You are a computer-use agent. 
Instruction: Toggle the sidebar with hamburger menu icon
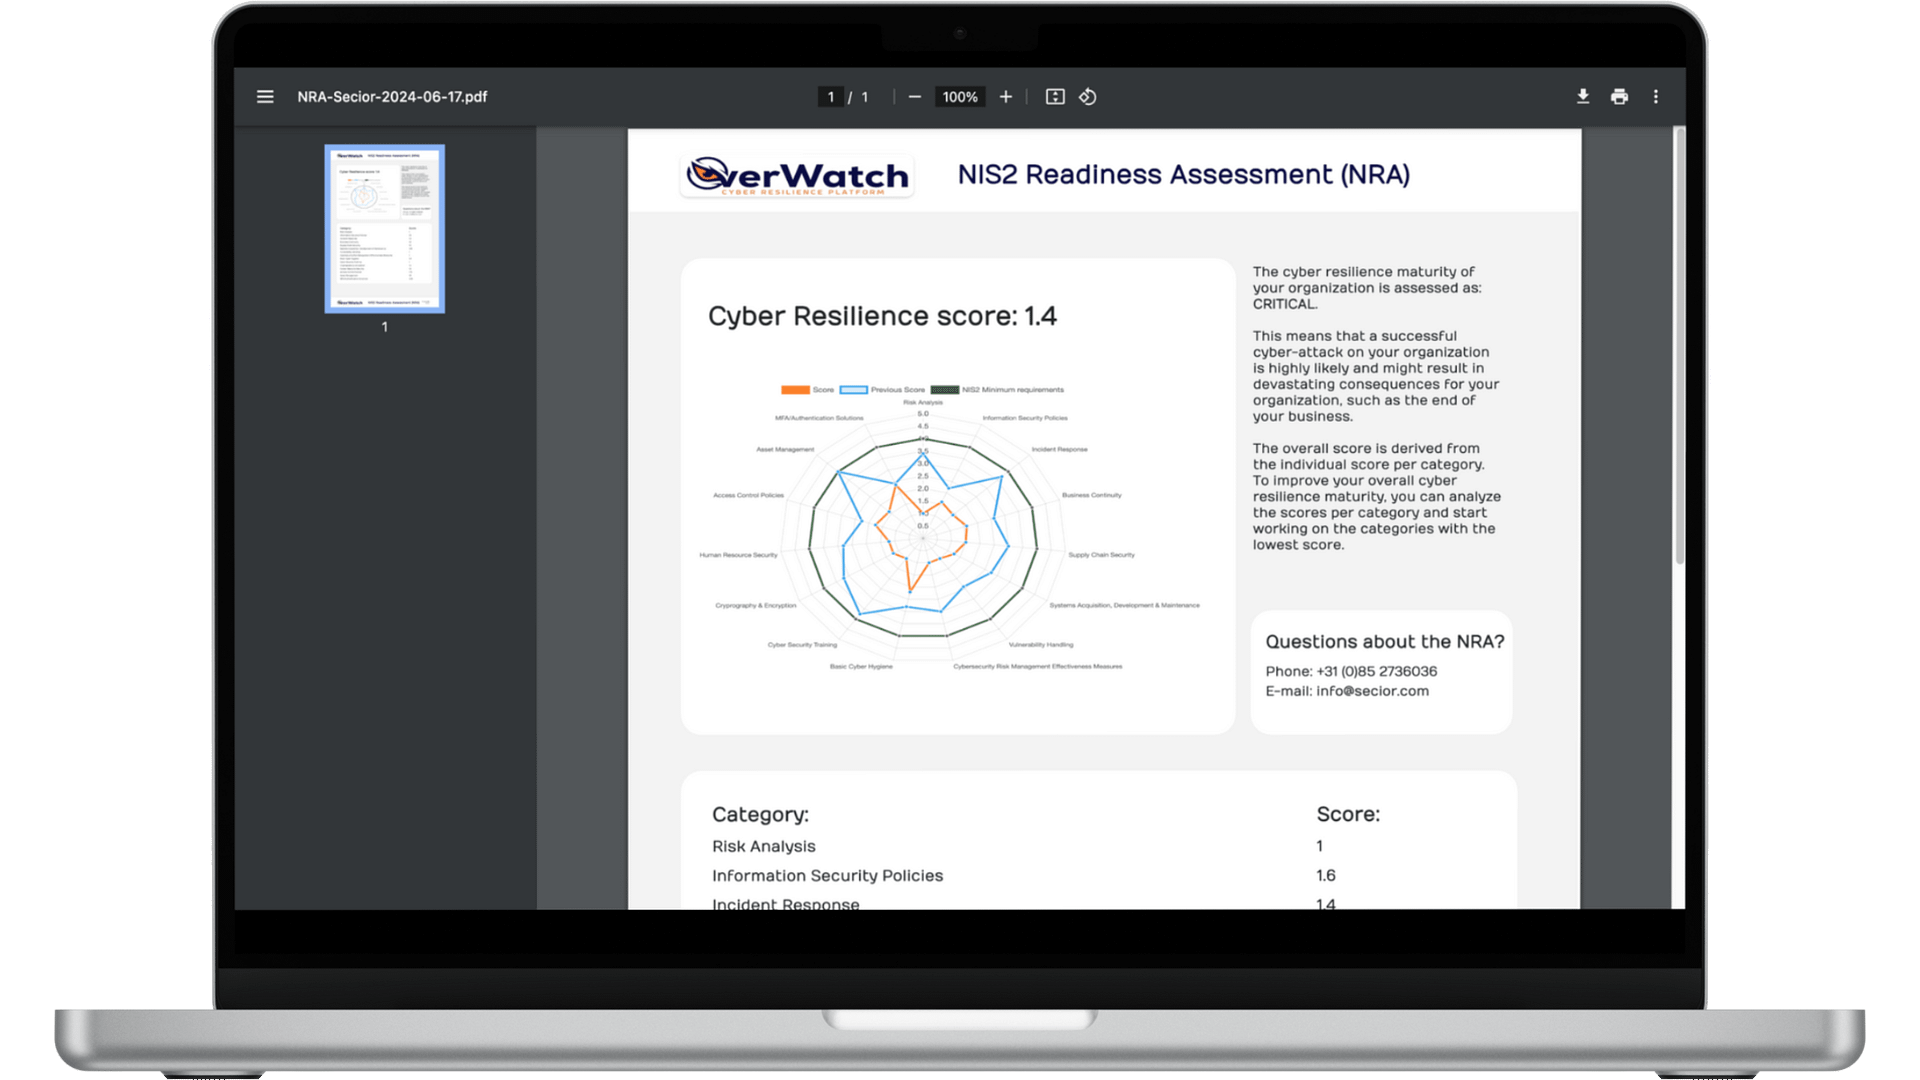pyautogui.click(x=265, y=97)
